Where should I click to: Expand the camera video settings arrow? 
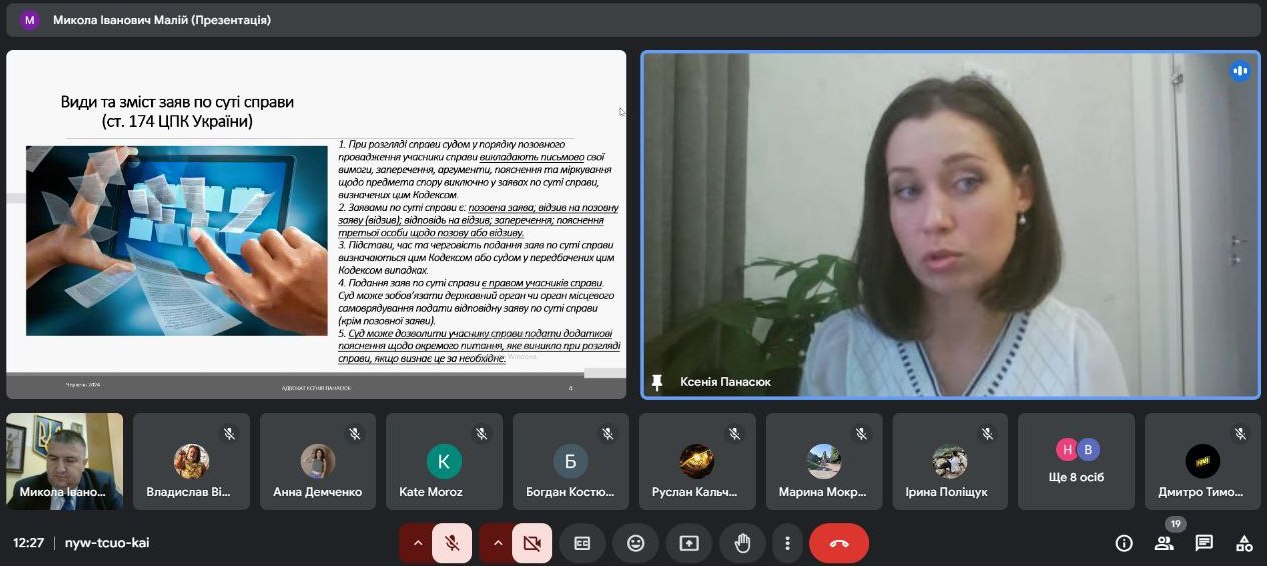[496, 543]
